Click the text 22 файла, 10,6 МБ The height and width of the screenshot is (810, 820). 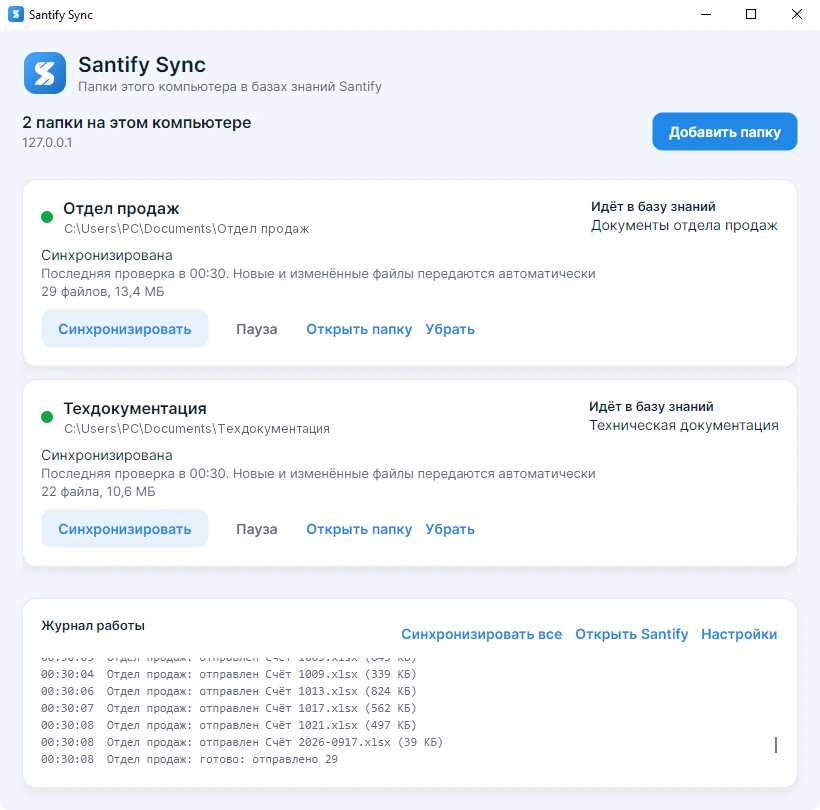pos(98,491)
